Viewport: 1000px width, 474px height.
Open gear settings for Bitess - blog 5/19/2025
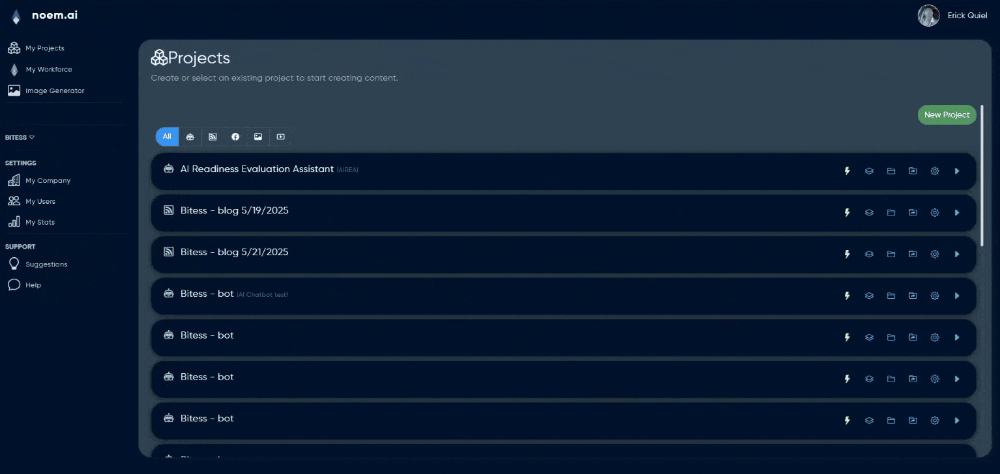pyautogui.click(x=935, y=212)
